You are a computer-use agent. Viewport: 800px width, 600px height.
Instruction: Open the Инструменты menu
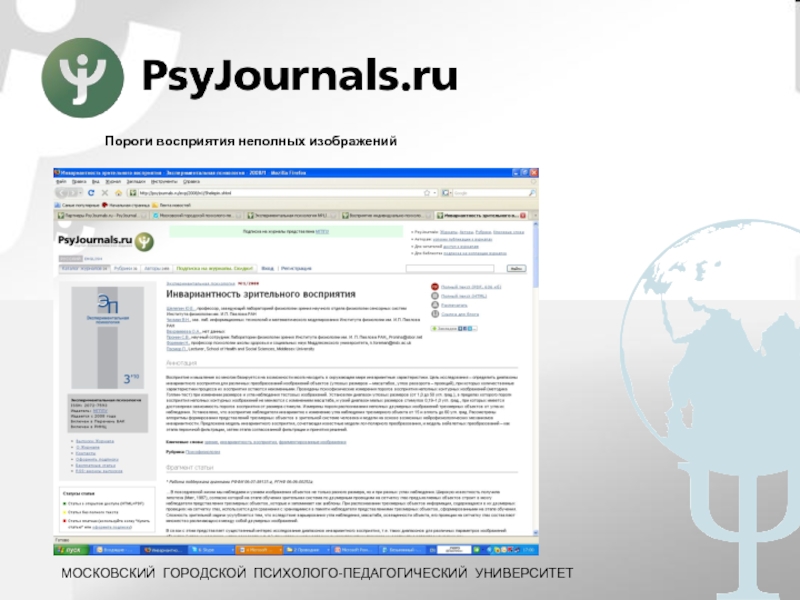164,182
